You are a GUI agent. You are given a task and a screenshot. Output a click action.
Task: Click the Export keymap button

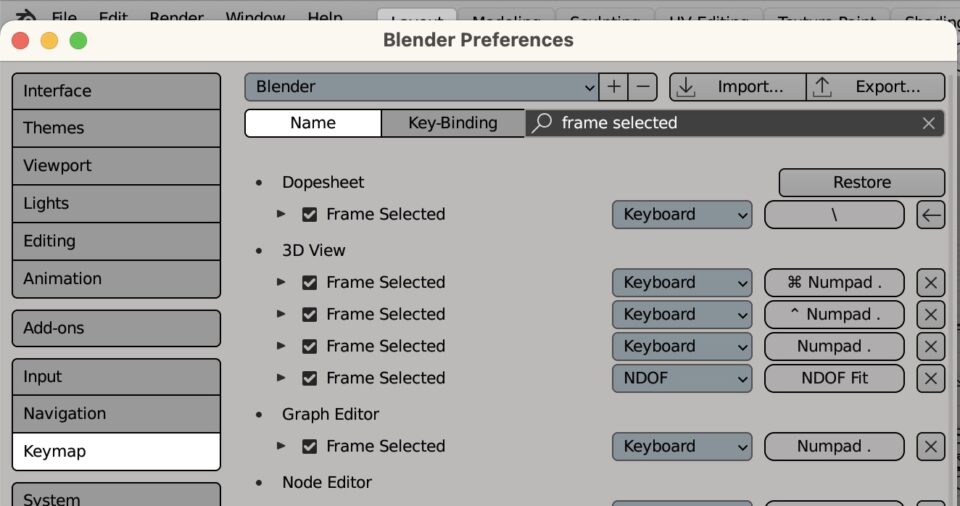coord(875,87)
